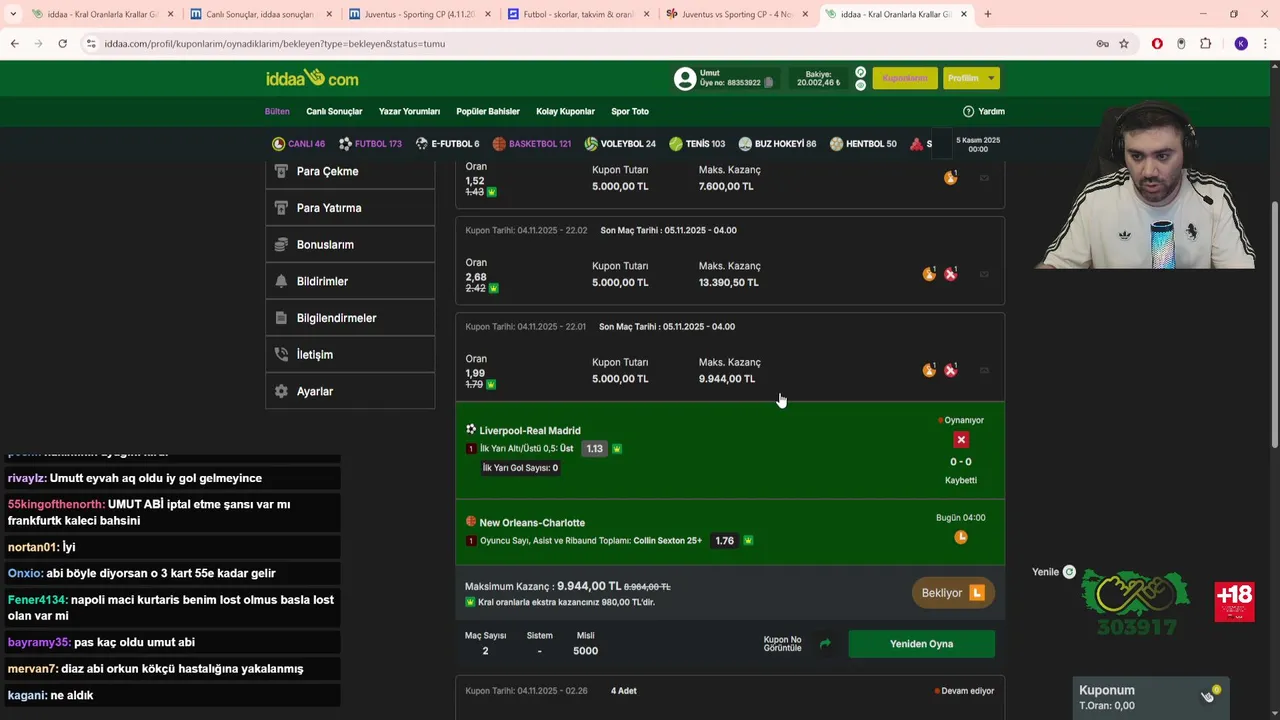Bookmark this page with the star icon
Viewport: 1280px width, 720px height.
point(1124,44)
